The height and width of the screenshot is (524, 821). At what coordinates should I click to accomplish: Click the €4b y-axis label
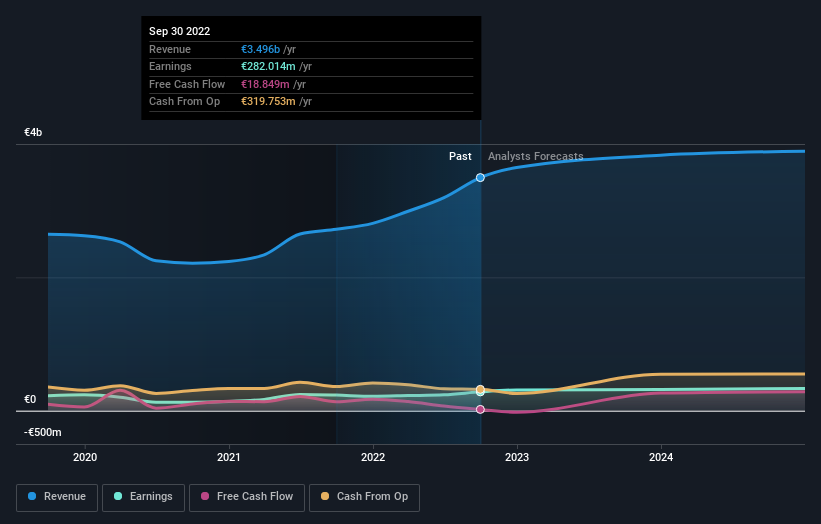tap(33, 132)
